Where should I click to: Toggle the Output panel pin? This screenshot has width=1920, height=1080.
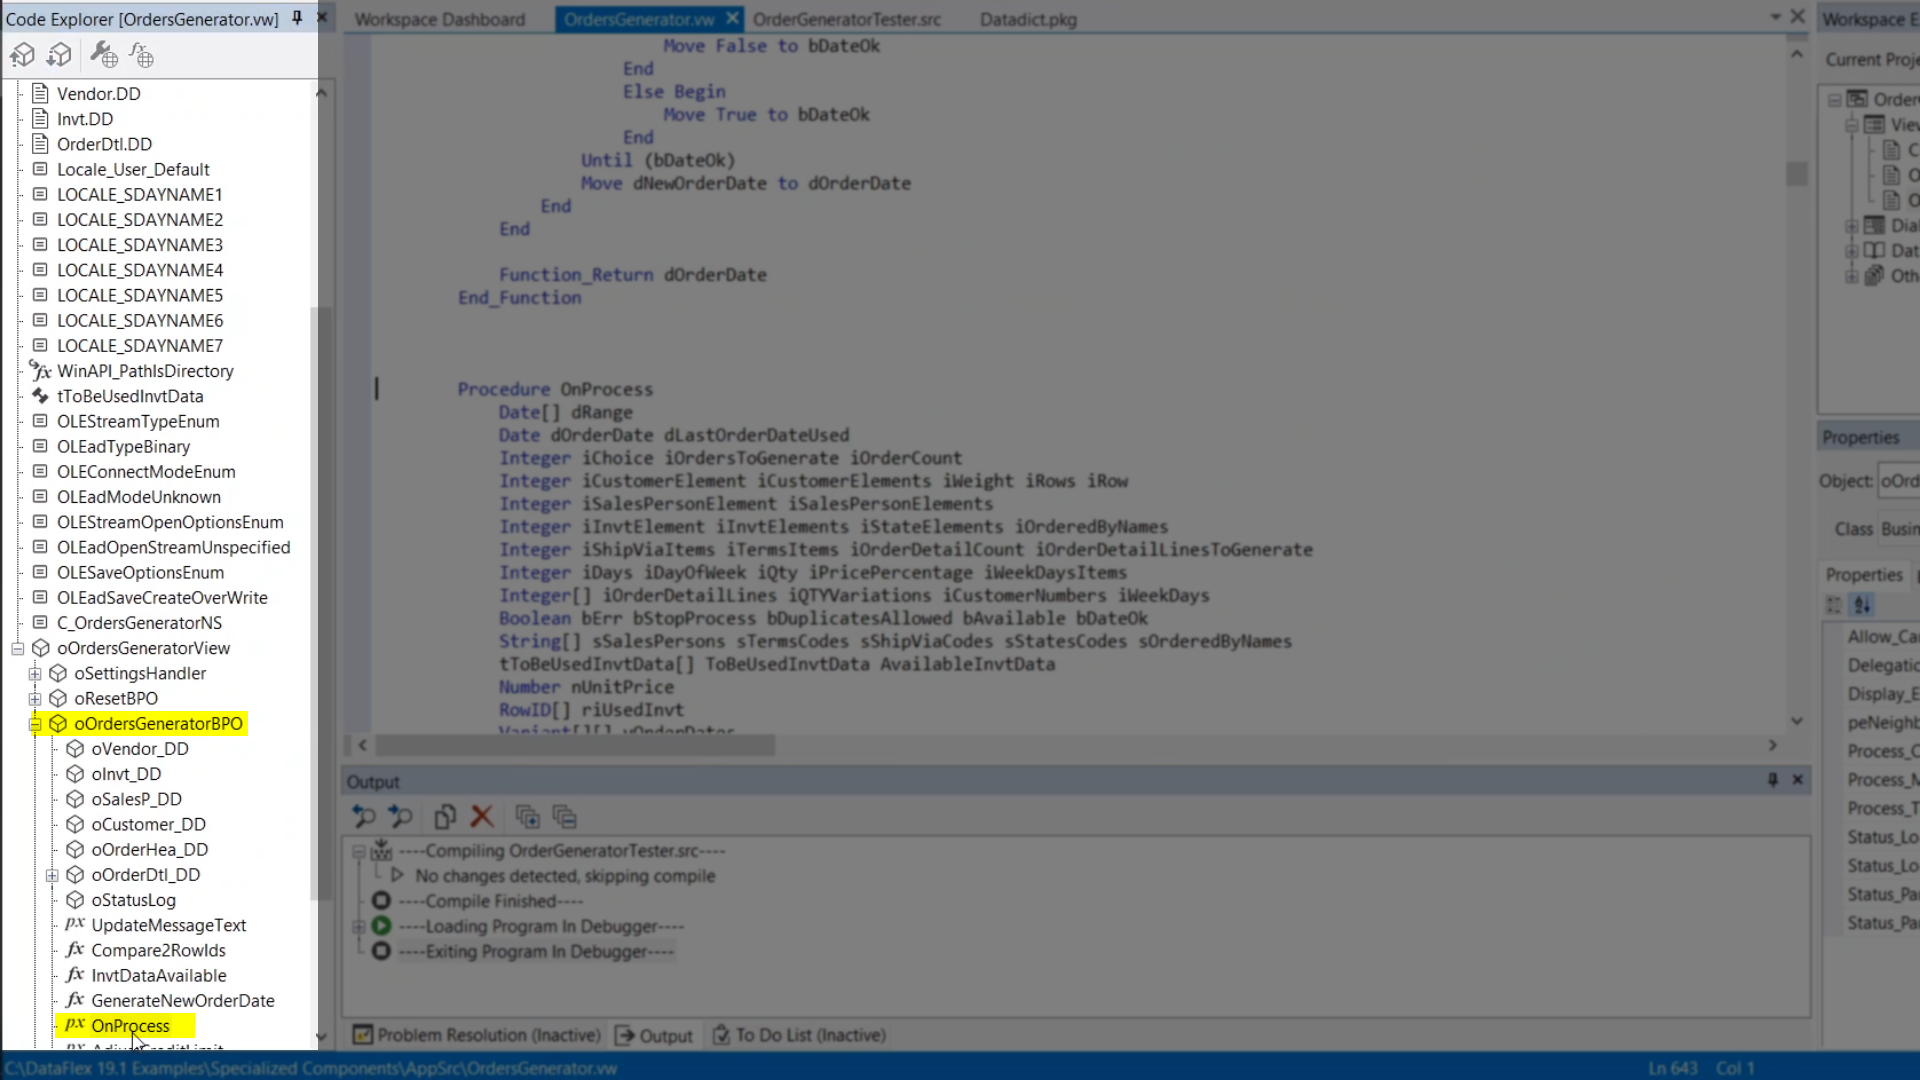[x=1772, y=780]
